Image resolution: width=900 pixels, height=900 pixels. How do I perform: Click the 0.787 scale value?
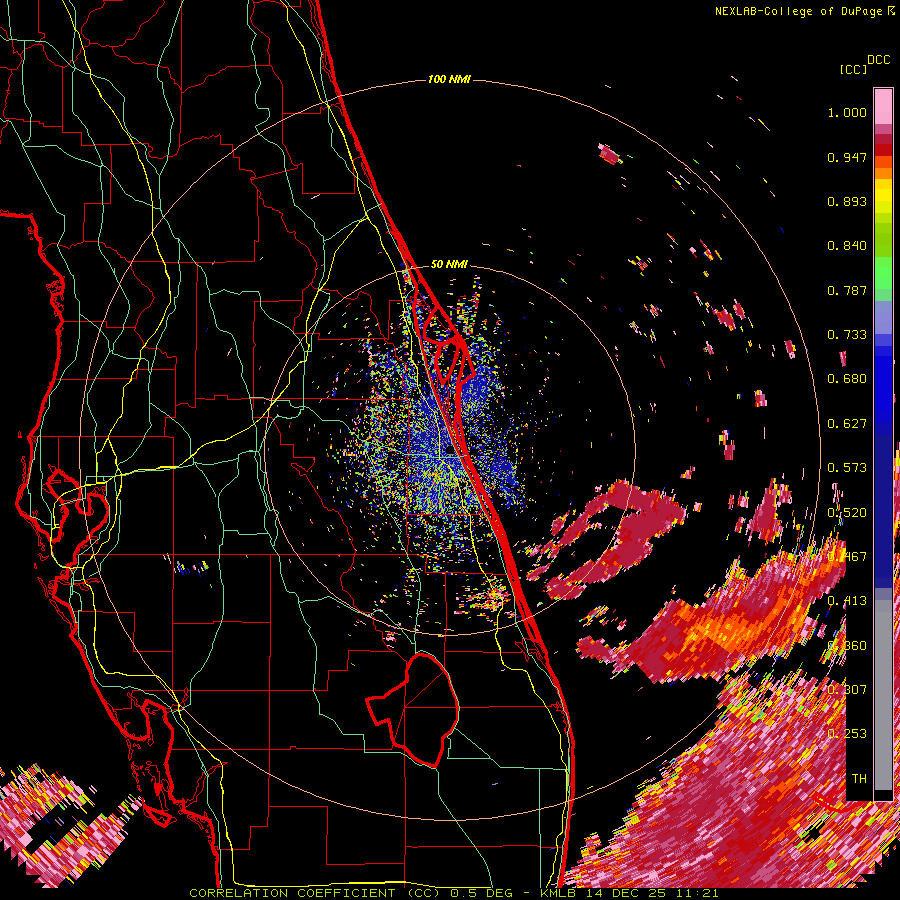pyautogui.click(x=847, y=290)
